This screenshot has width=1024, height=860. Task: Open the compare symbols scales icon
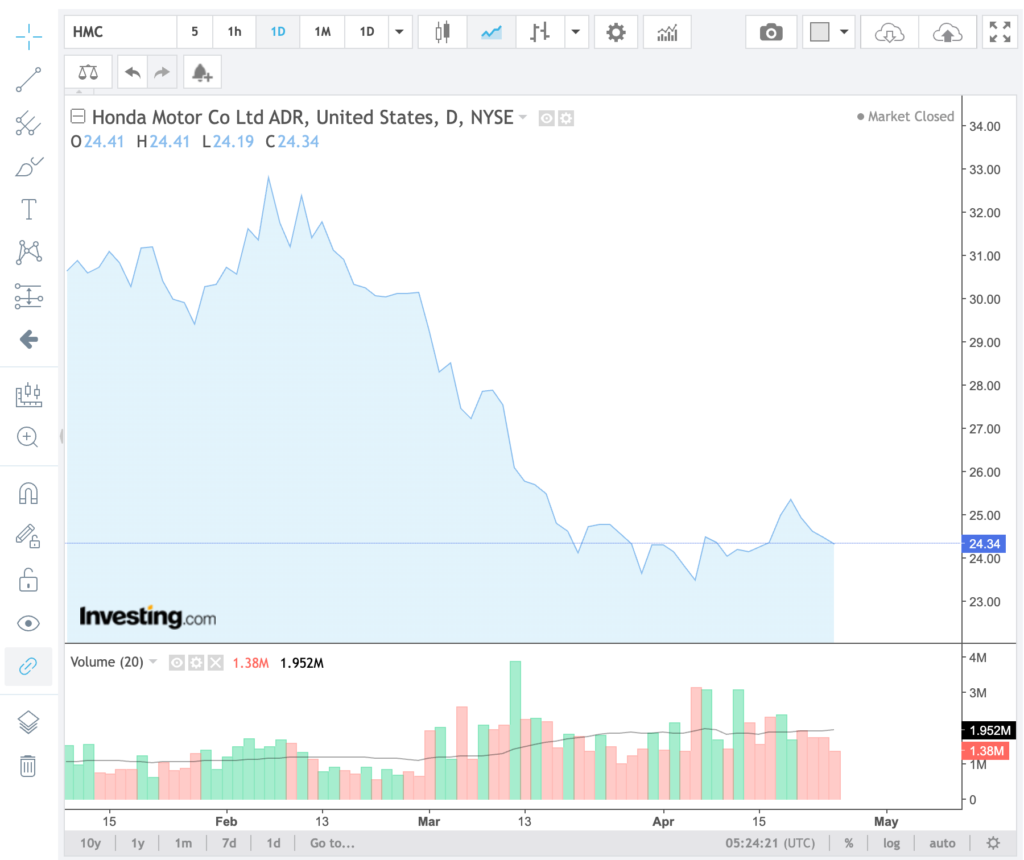point(89,72)
